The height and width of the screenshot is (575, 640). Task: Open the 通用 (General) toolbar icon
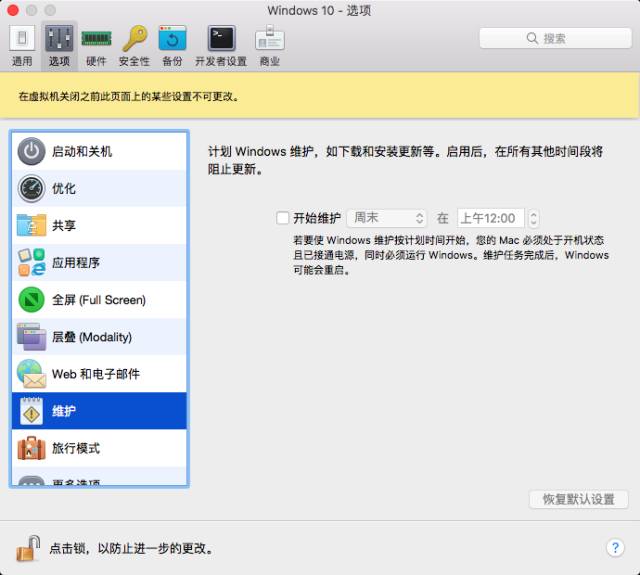(x=22, y=39)
